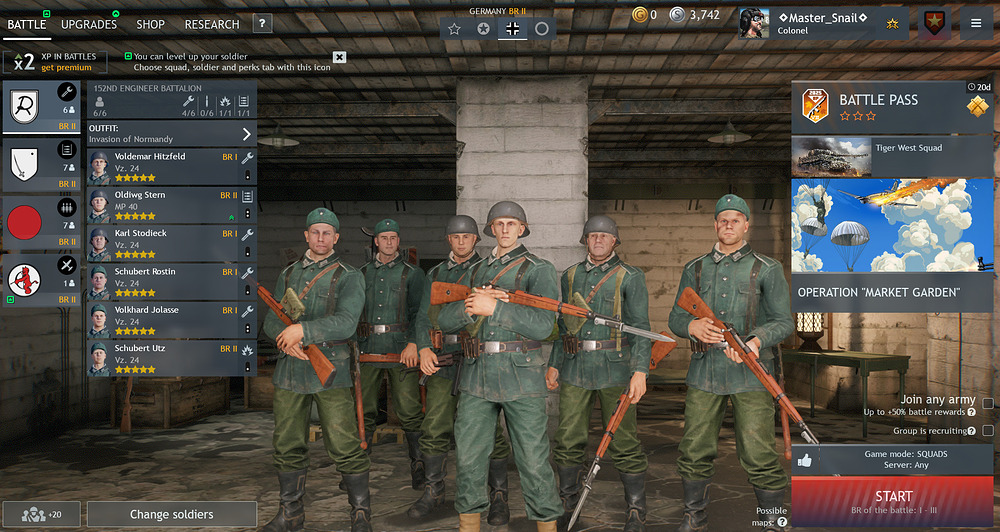Image resolution: width=1000 pixels, height=532 pixels.
Task: Open the UPGRADES tab
Action: click(x=89, y=24)
